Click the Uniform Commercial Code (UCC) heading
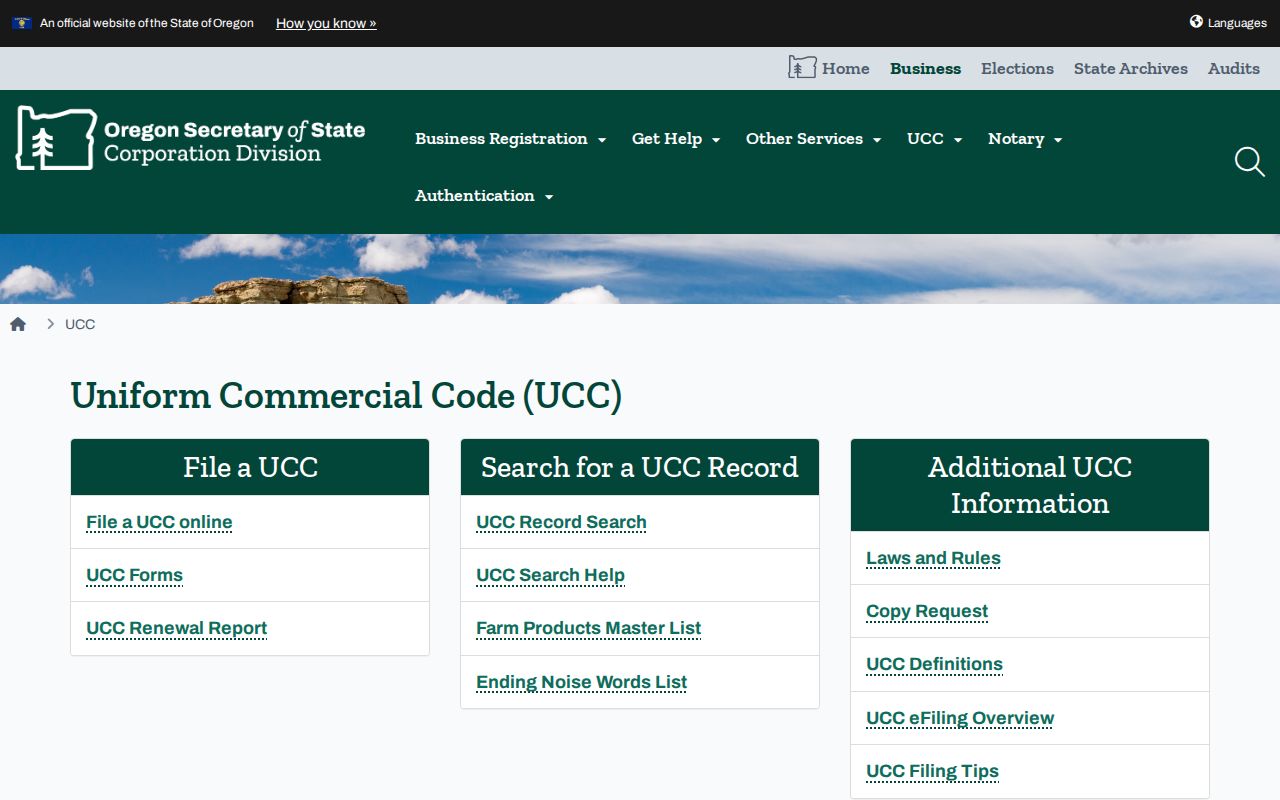This screenshot has width=1280, height=800. tap(346, 396)
